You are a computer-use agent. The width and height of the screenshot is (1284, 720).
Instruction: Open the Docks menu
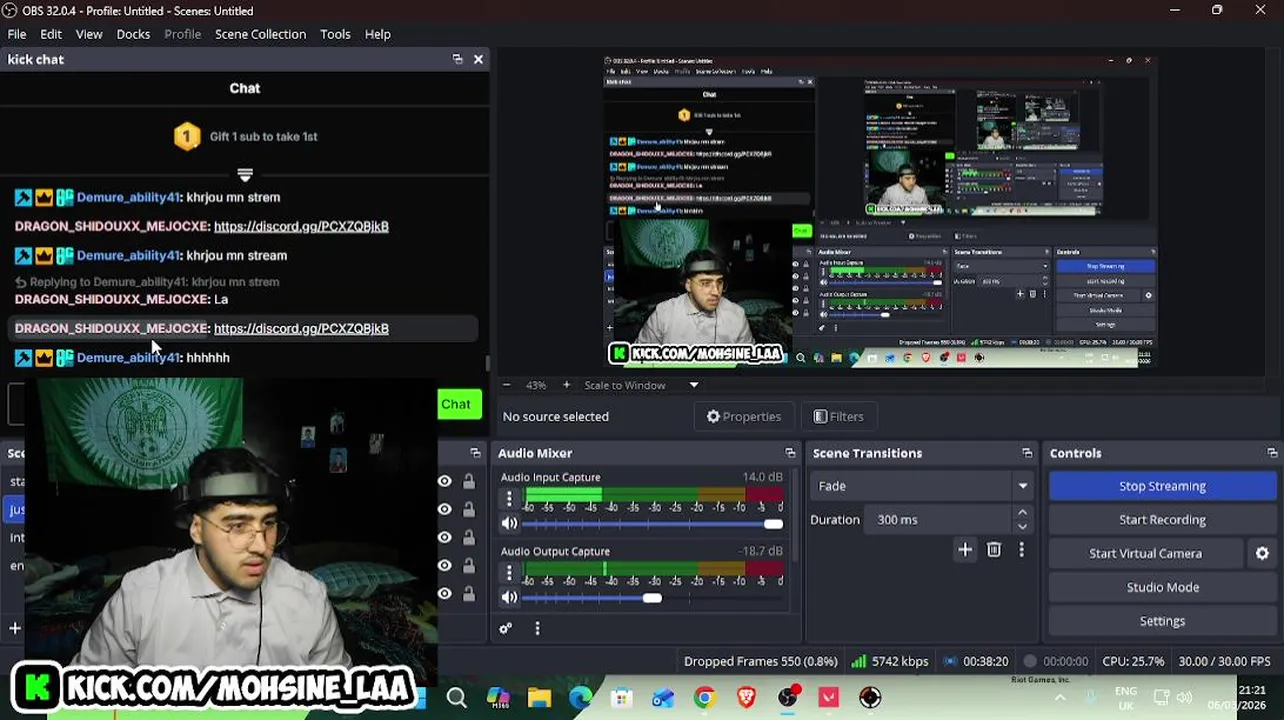point(133,34)
